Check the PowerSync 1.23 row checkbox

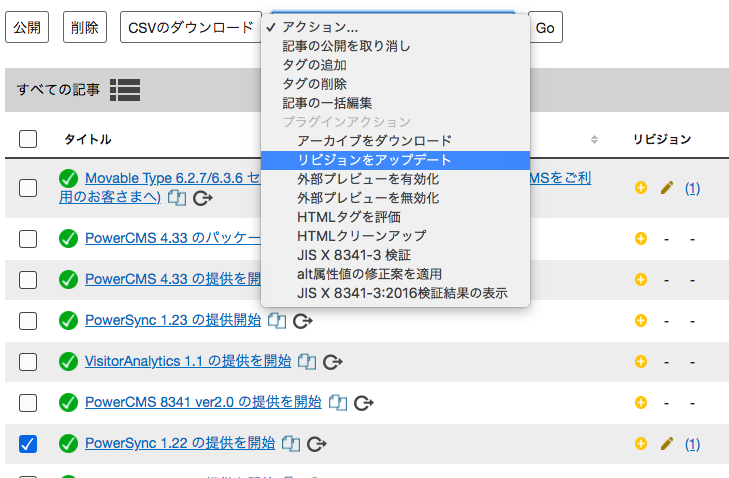[x=28, y=321]
